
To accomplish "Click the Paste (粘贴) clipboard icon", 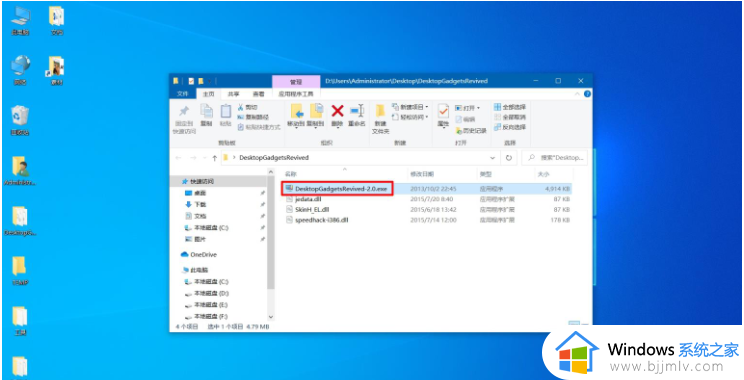I will (x=225, y=111).
